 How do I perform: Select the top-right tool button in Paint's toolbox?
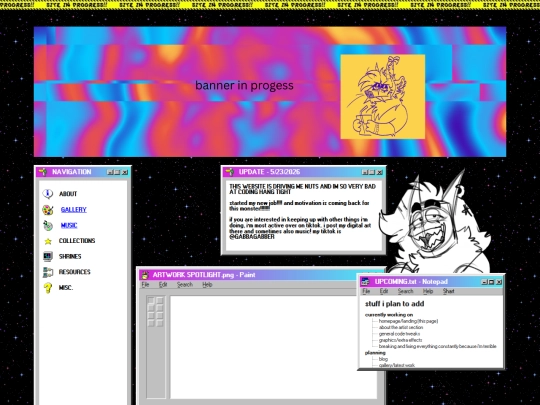pos(159,301)
